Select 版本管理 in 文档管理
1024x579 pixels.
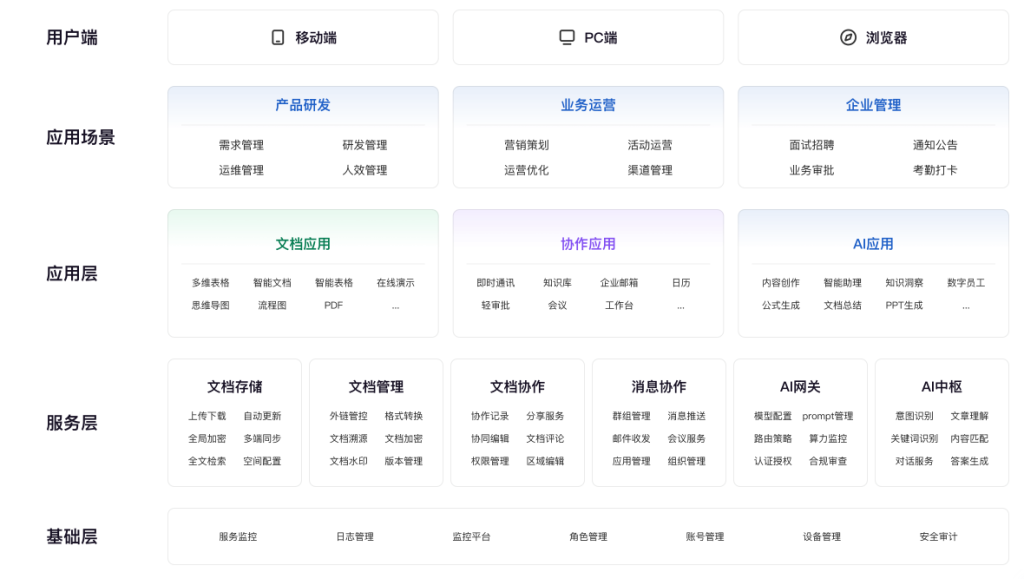coord(404,461)
